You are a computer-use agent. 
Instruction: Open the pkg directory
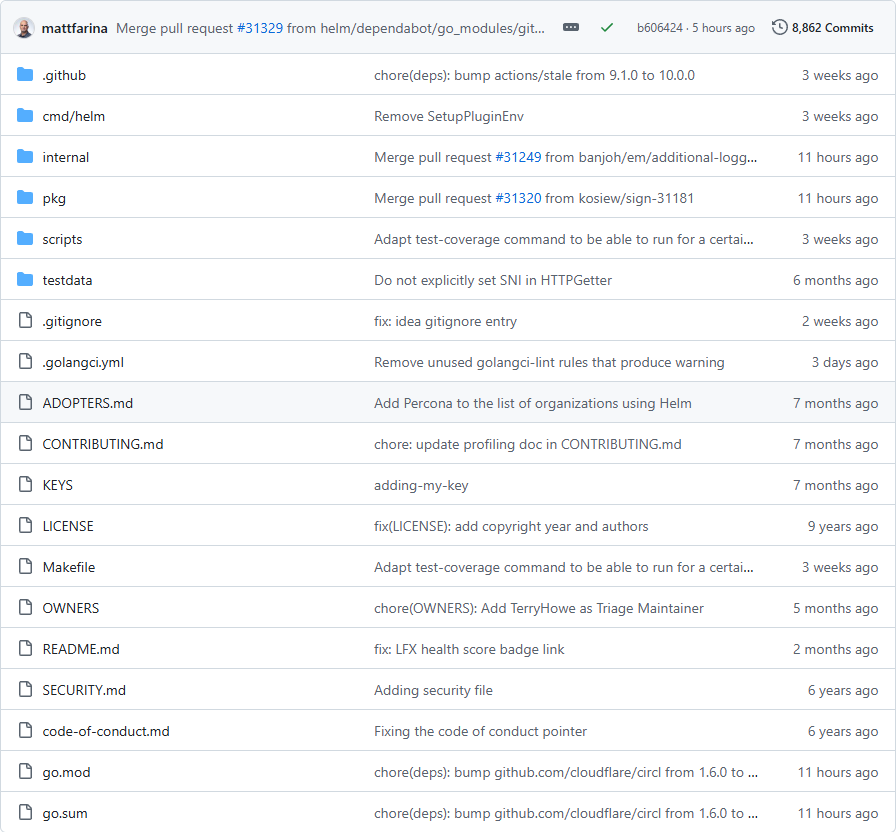pos(54,198)
